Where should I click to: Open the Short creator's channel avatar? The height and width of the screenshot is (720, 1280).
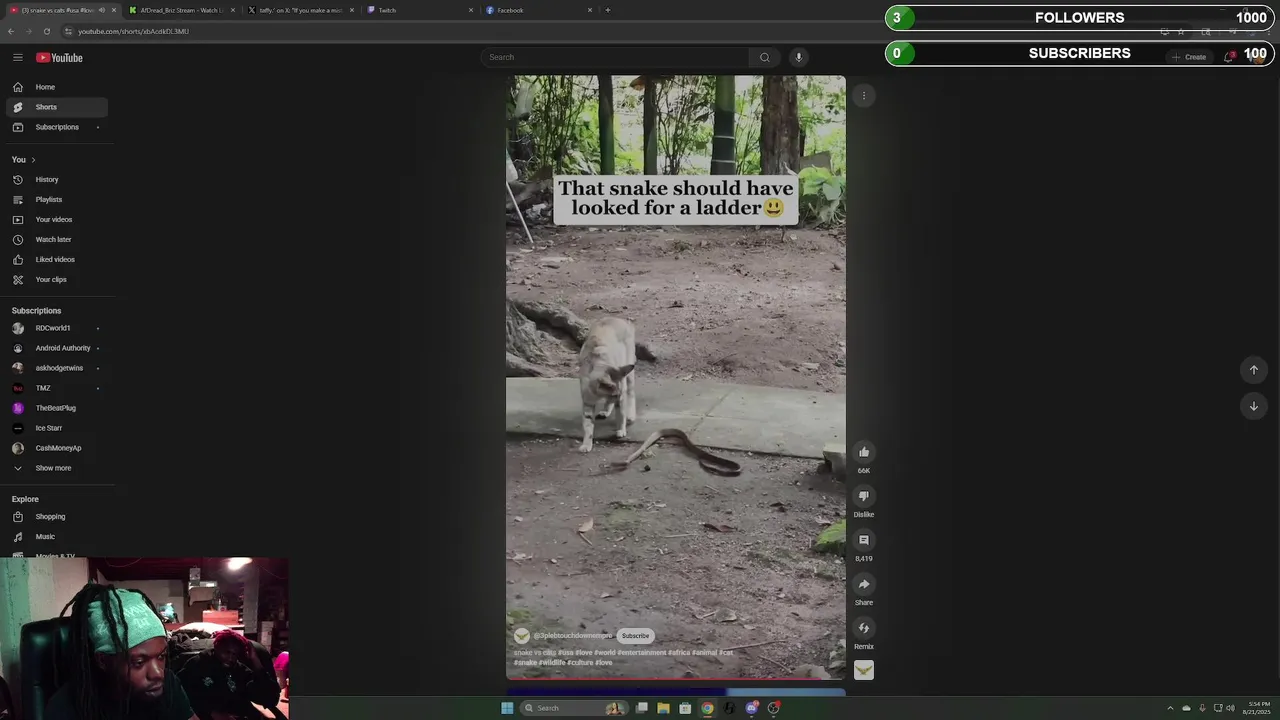(x=522, y=636)
